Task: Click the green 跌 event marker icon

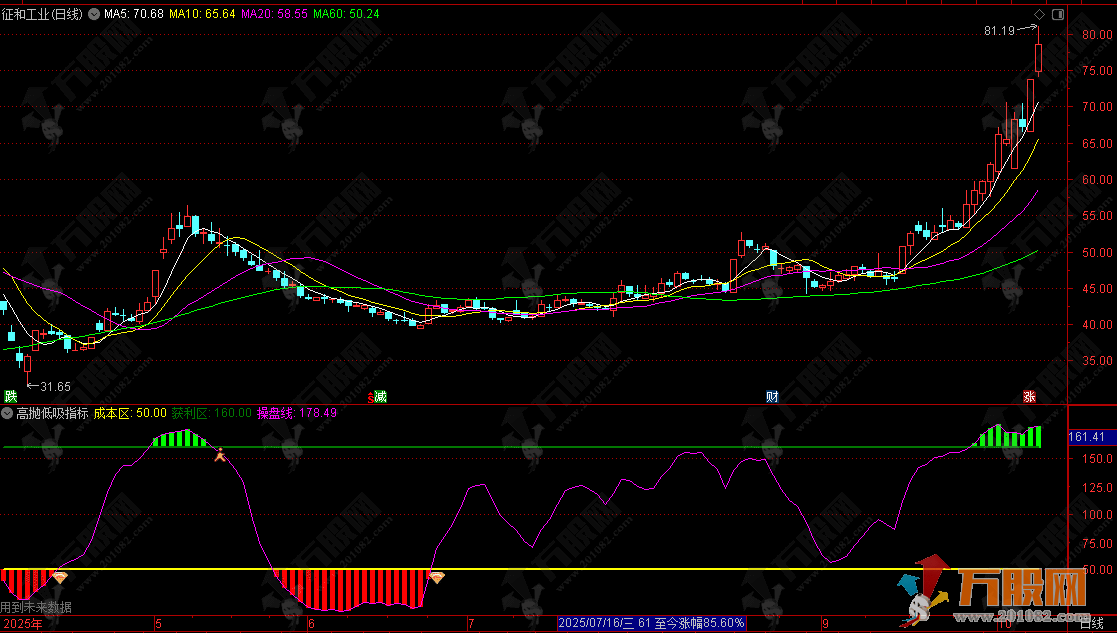Action: [10, 396]
